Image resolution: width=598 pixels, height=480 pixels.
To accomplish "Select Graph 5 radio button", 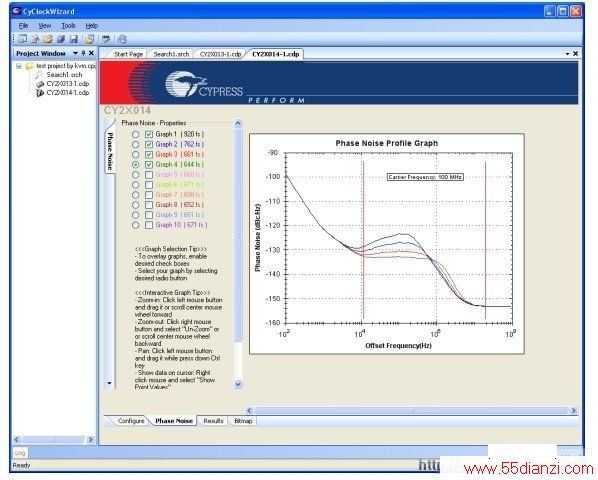I will point(135,175).
